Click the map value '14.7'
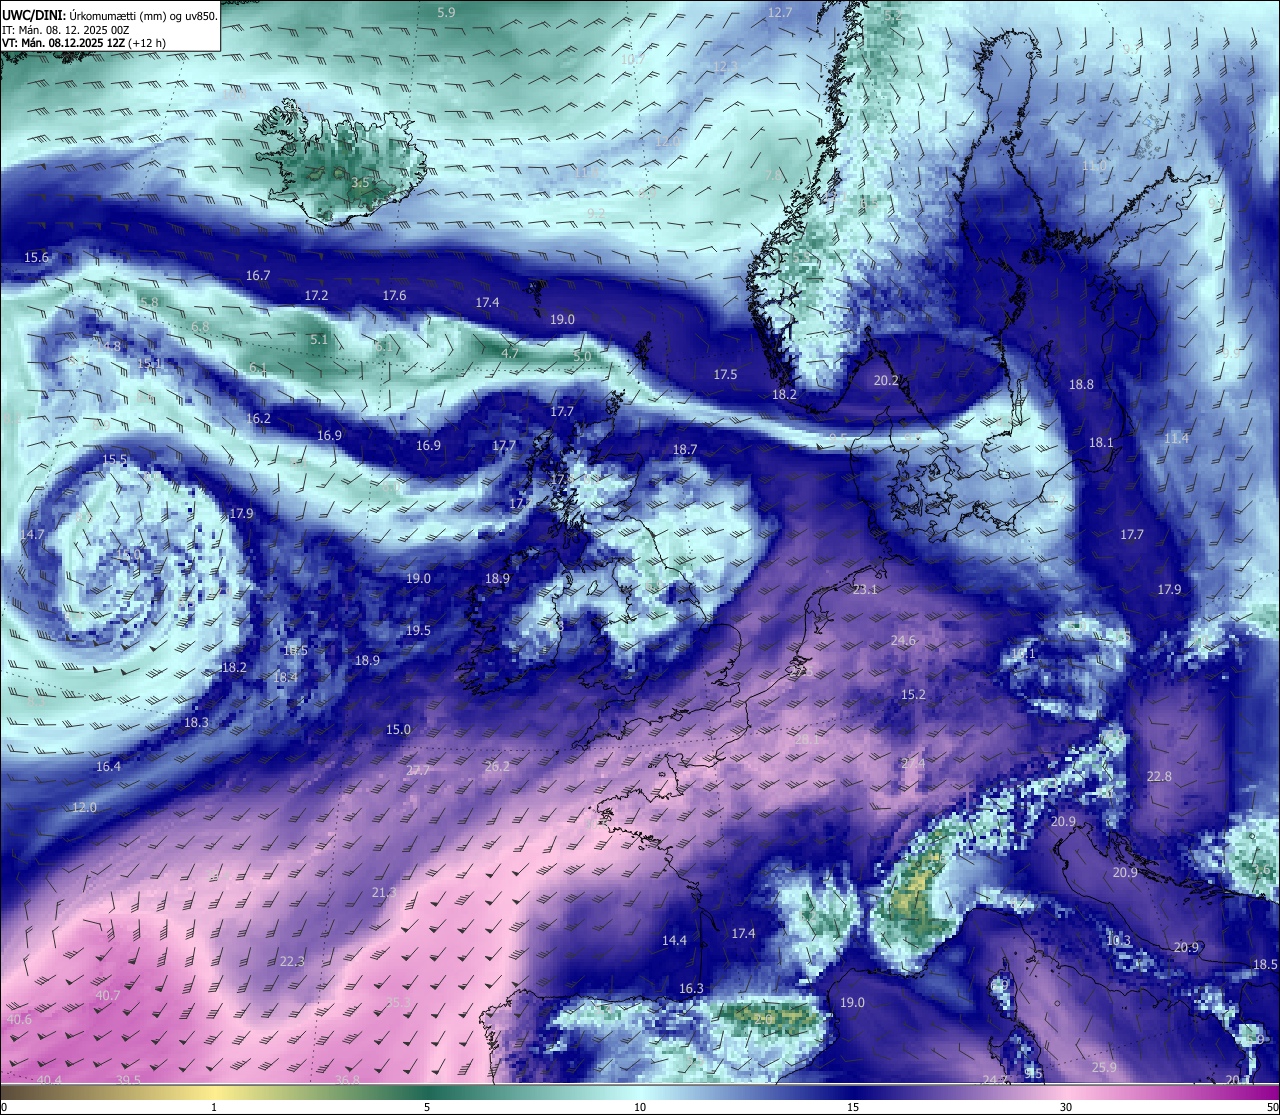Image resolution: width=1280 pixels, height=1115 pixels. coord(32,536)
